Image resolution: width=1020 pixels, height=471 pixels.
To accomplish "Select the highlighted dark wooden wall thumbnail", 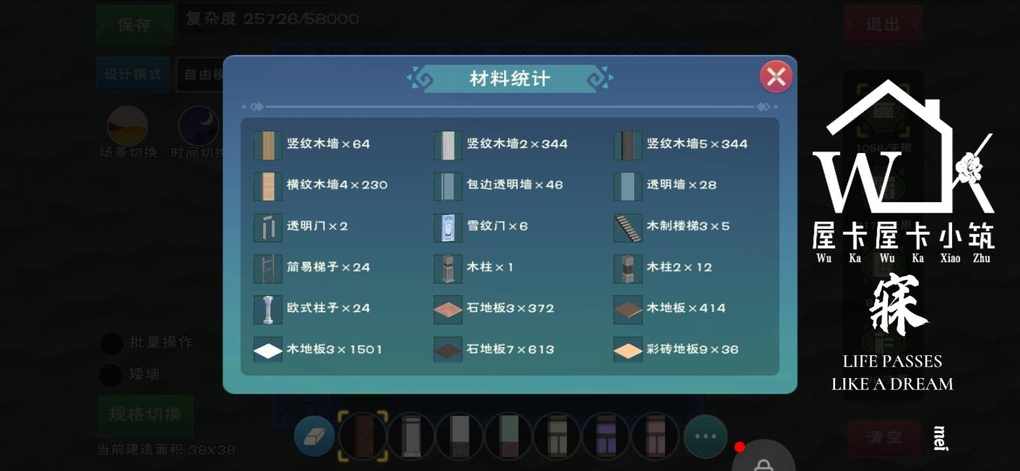I will click(x=363, y=435).
